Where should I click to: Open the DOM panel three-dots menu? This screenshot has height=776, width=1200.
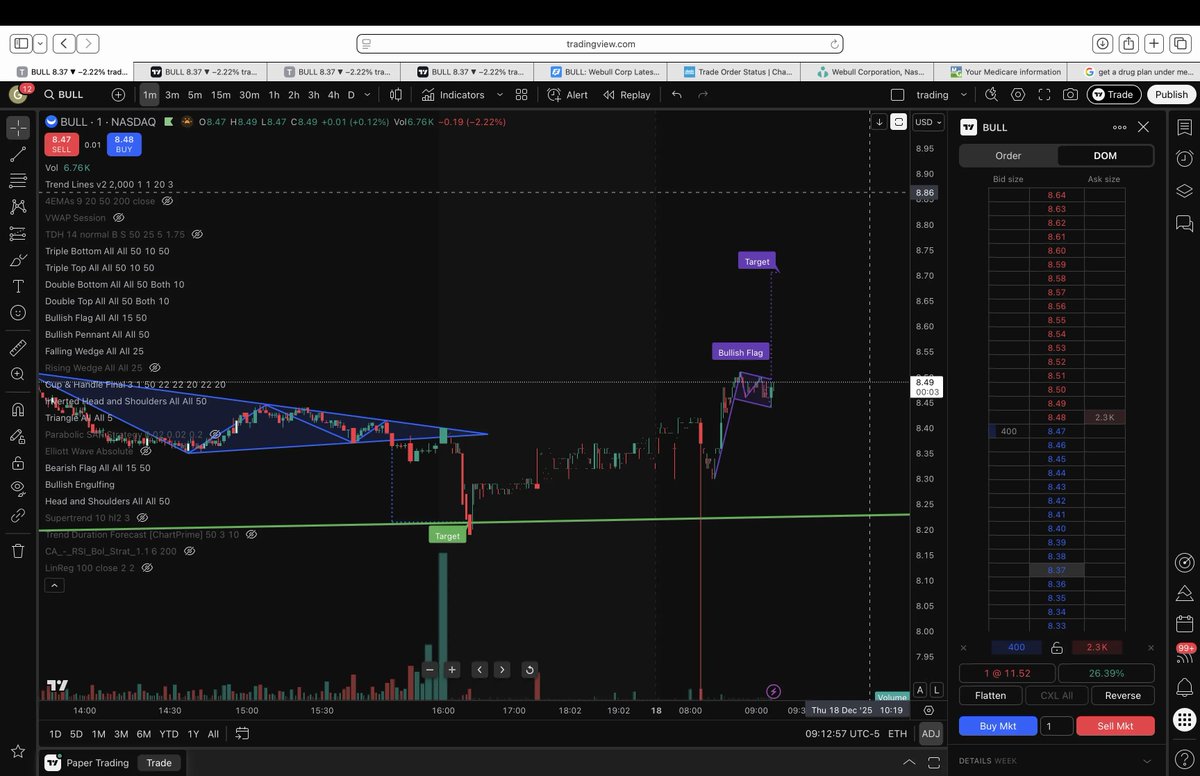point(1119,127)
